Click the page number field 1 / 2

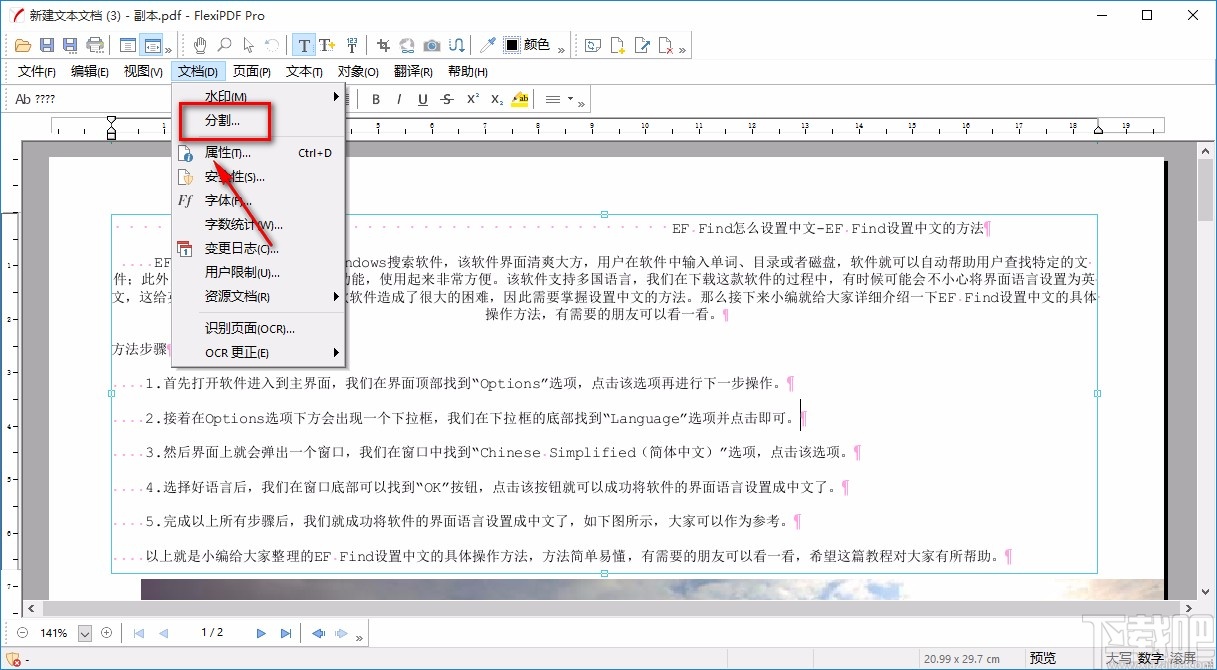point(212,633)
